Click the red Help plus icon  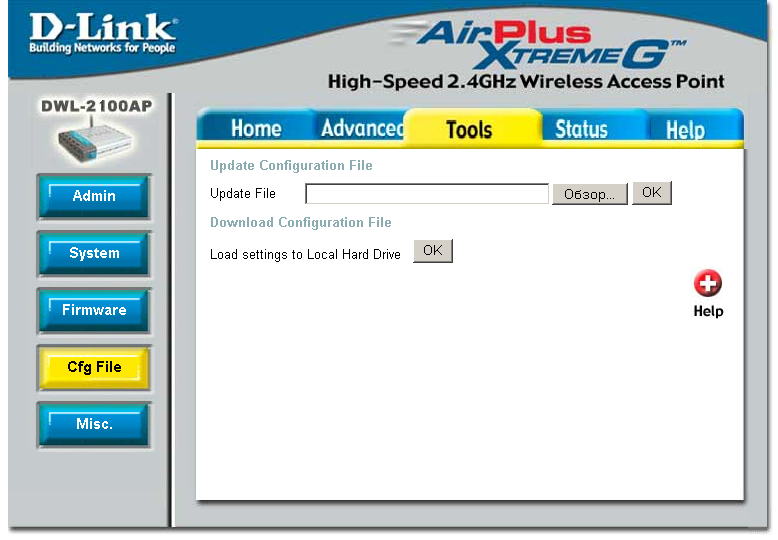pyautogui.click(x=708, y=283)
